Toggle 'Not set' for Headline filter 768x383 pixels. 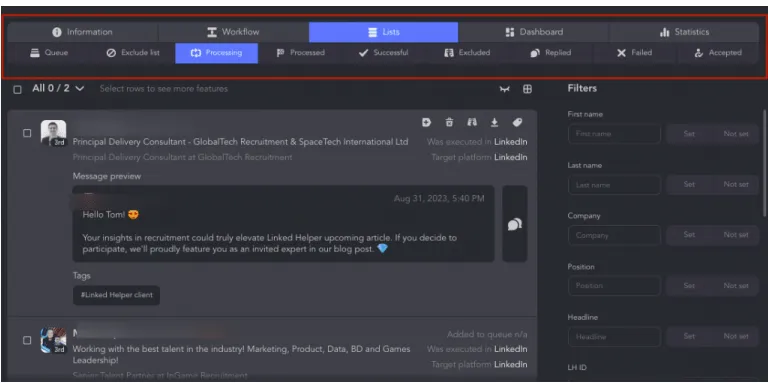pos(736,336)
